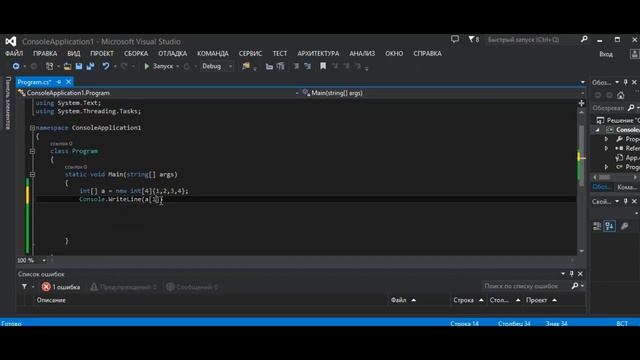Toggle auto-hide pin on Solution Explorer panel
Screen dimensions: 640x360
click(625, 82)
